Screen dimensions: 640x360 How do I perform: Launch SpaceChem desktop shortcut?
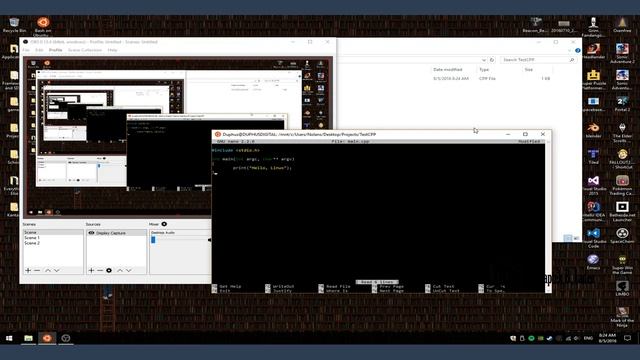point(622,236)
